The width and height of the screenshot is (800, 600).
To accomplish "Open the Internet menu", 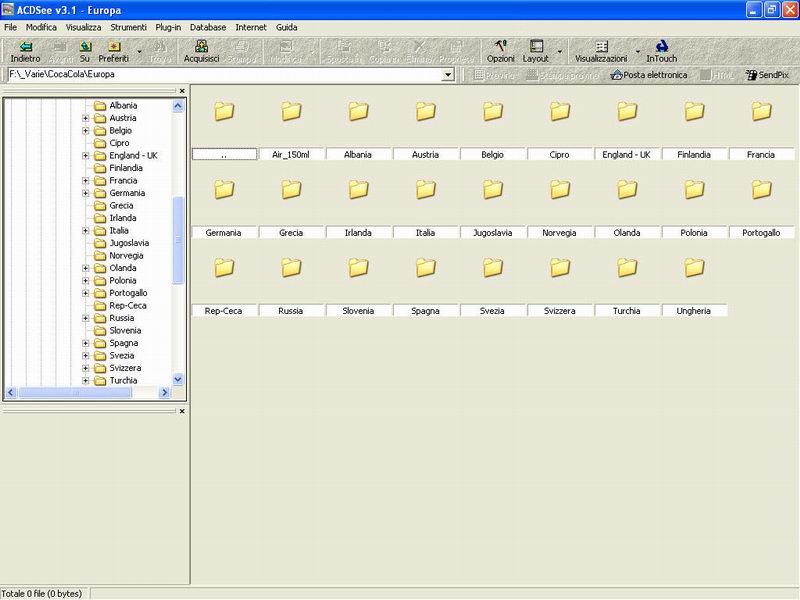I will pos(251,28).
